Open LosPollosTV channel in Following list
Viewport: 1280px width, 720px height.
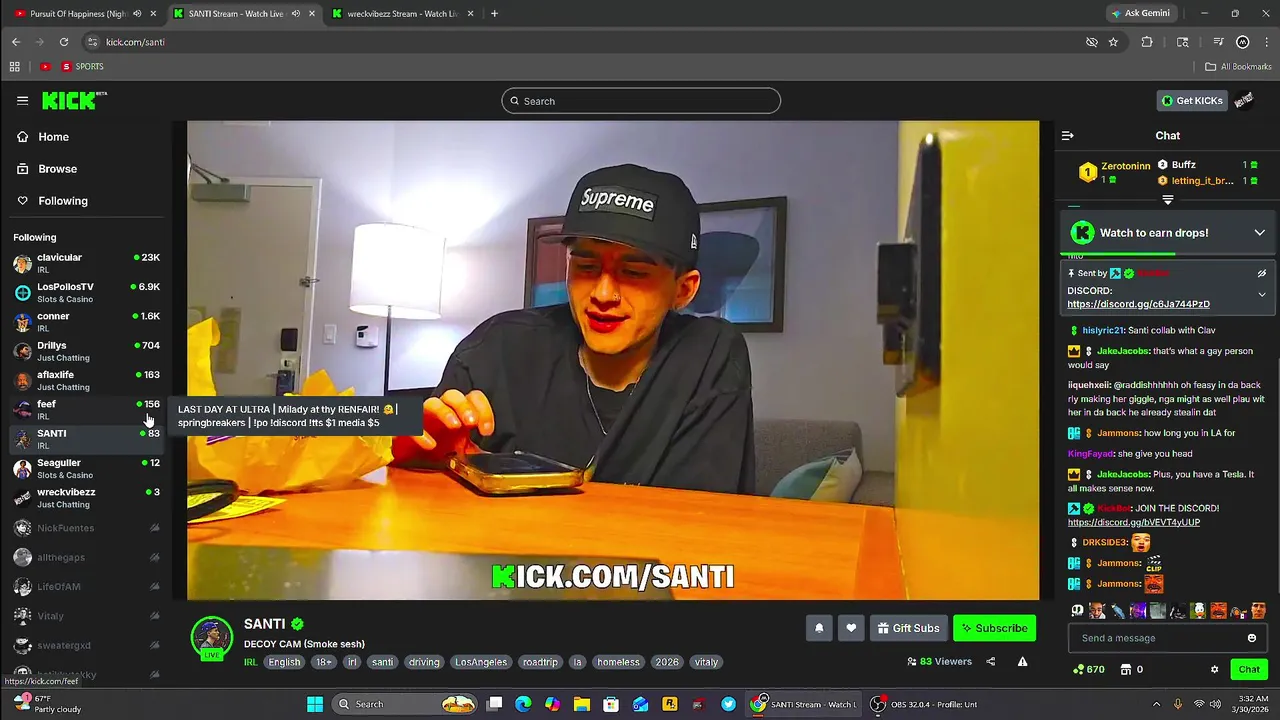(86, 293)
